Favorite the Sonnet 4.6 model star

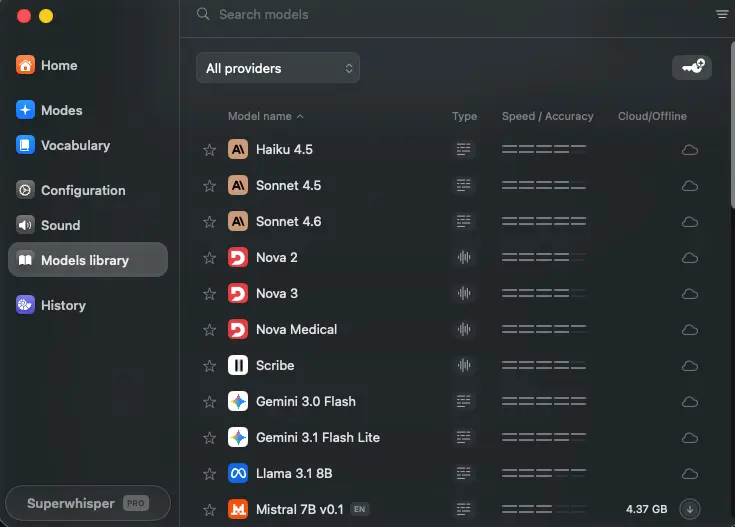coord(210,222)
